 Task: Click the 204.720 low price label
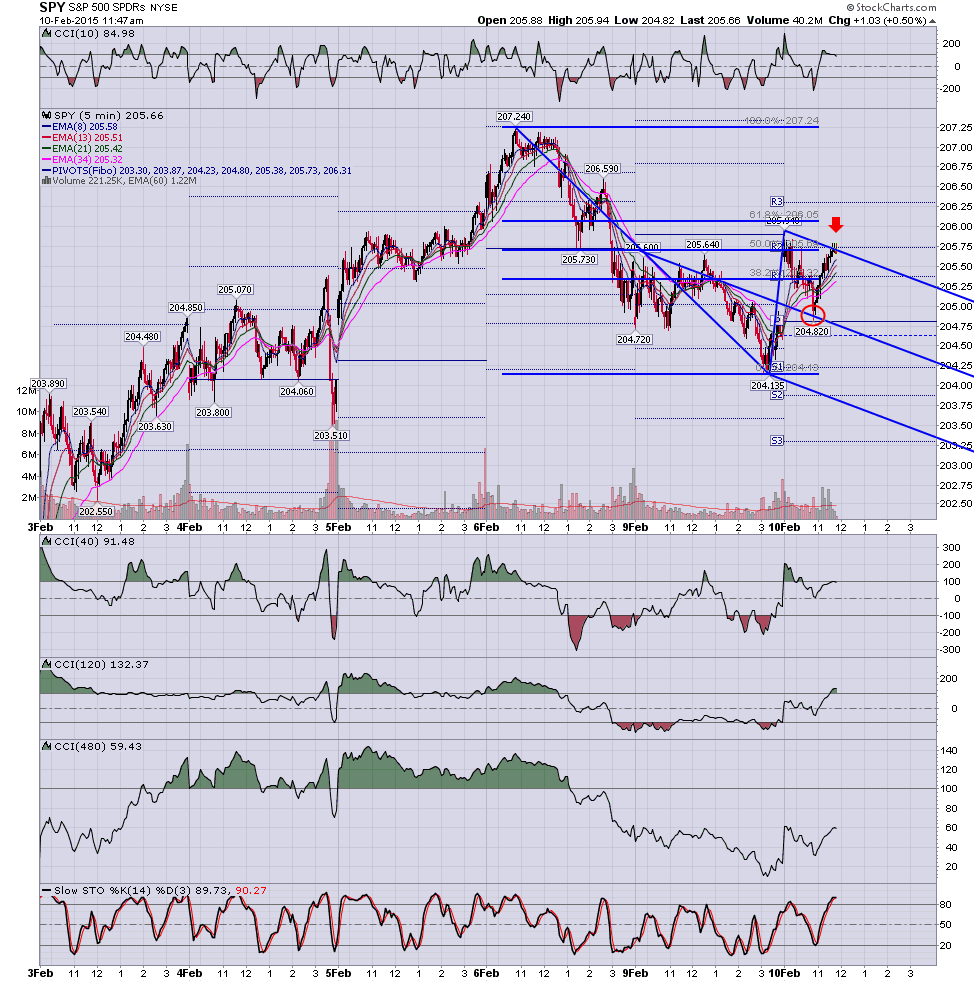click(x=634, y=339)
